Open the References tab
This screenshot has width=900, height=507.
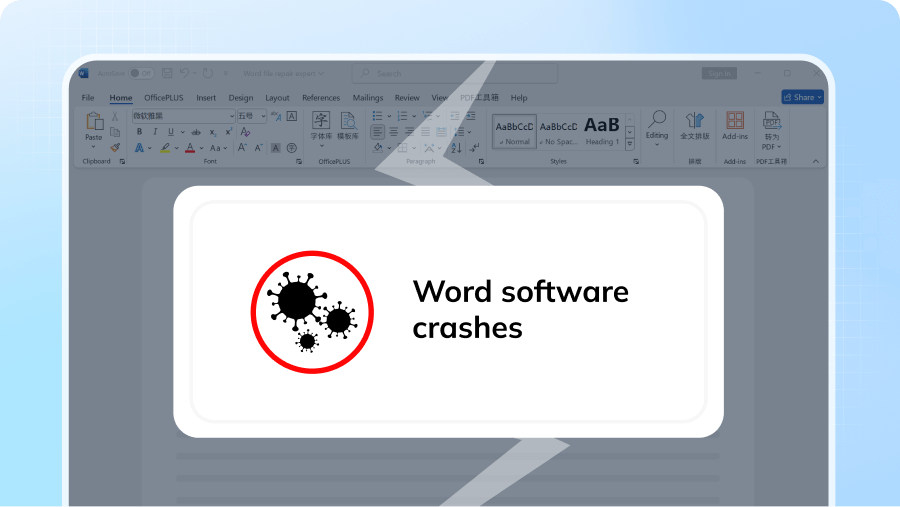click(x=321, y=98)
